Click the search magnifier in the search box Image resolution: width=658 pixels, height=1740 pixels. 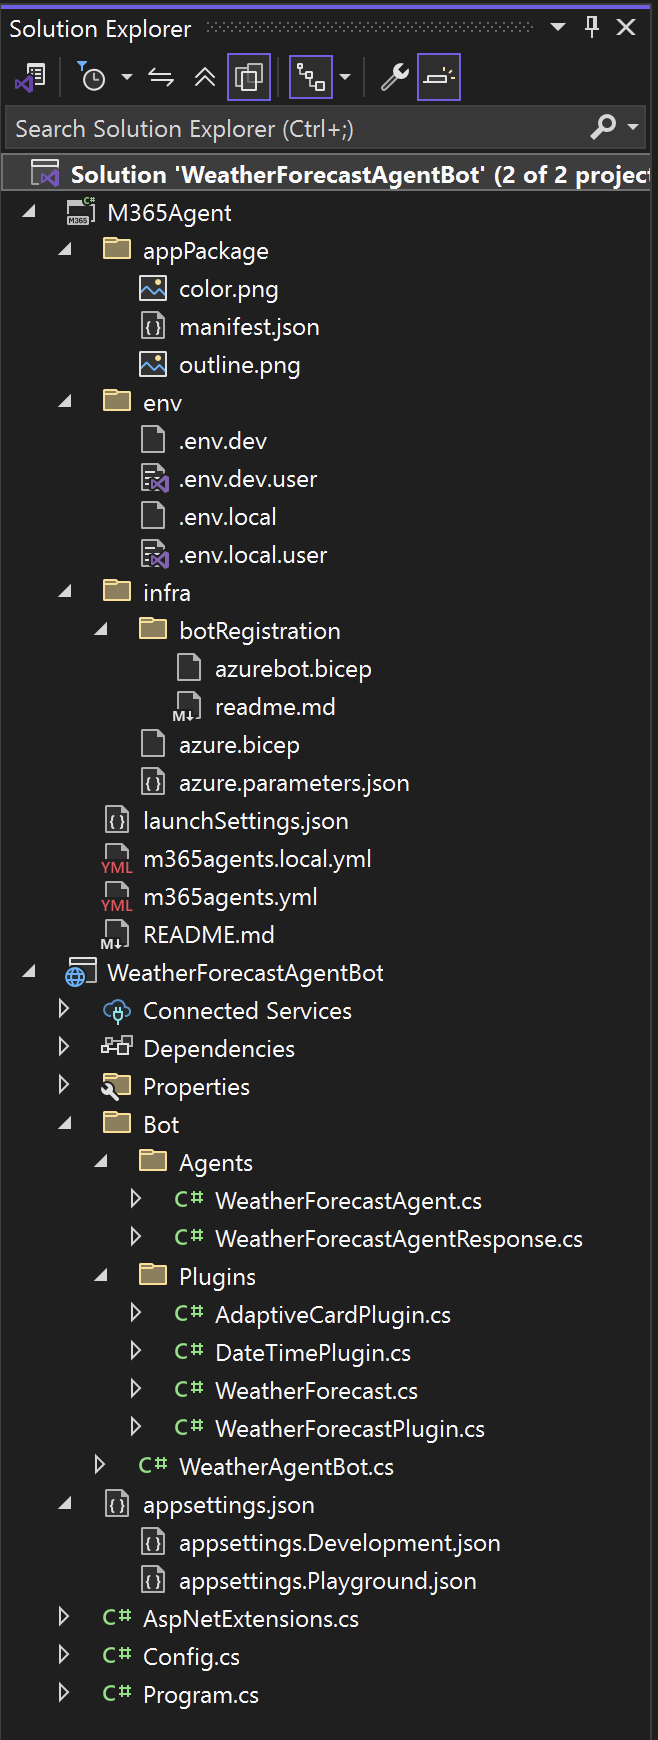tap(603, 128)
